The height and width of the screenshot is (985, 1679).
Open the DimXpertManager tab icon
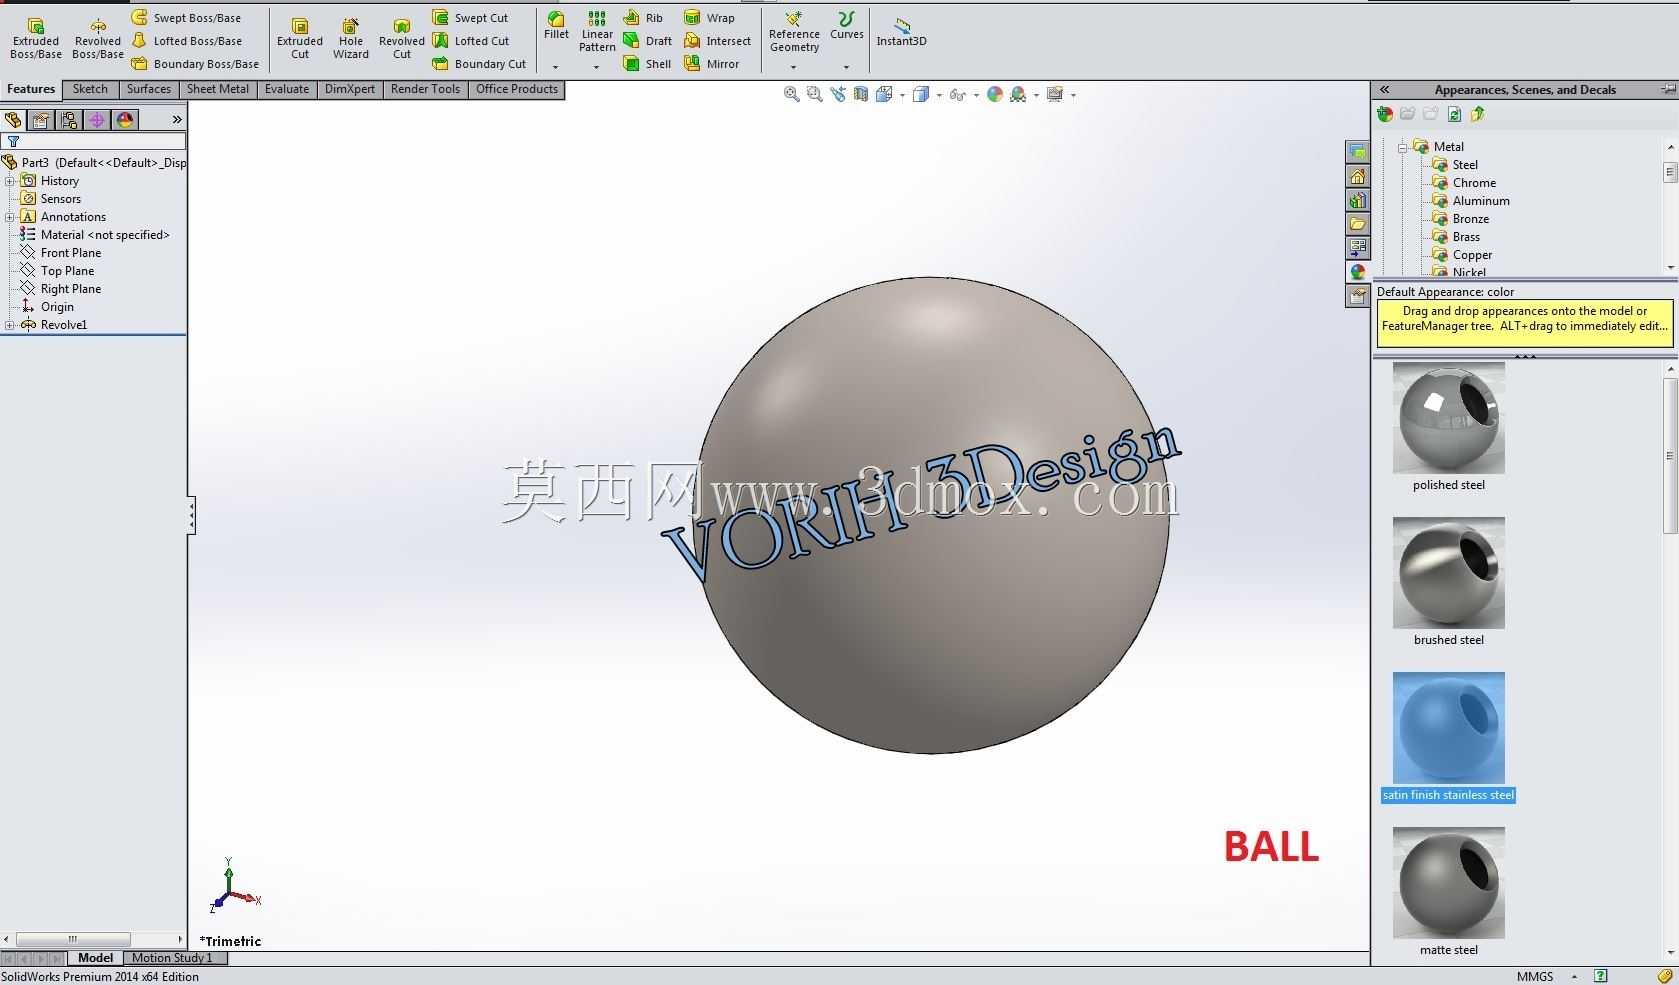pyautogui.click(x=96, y=120)
